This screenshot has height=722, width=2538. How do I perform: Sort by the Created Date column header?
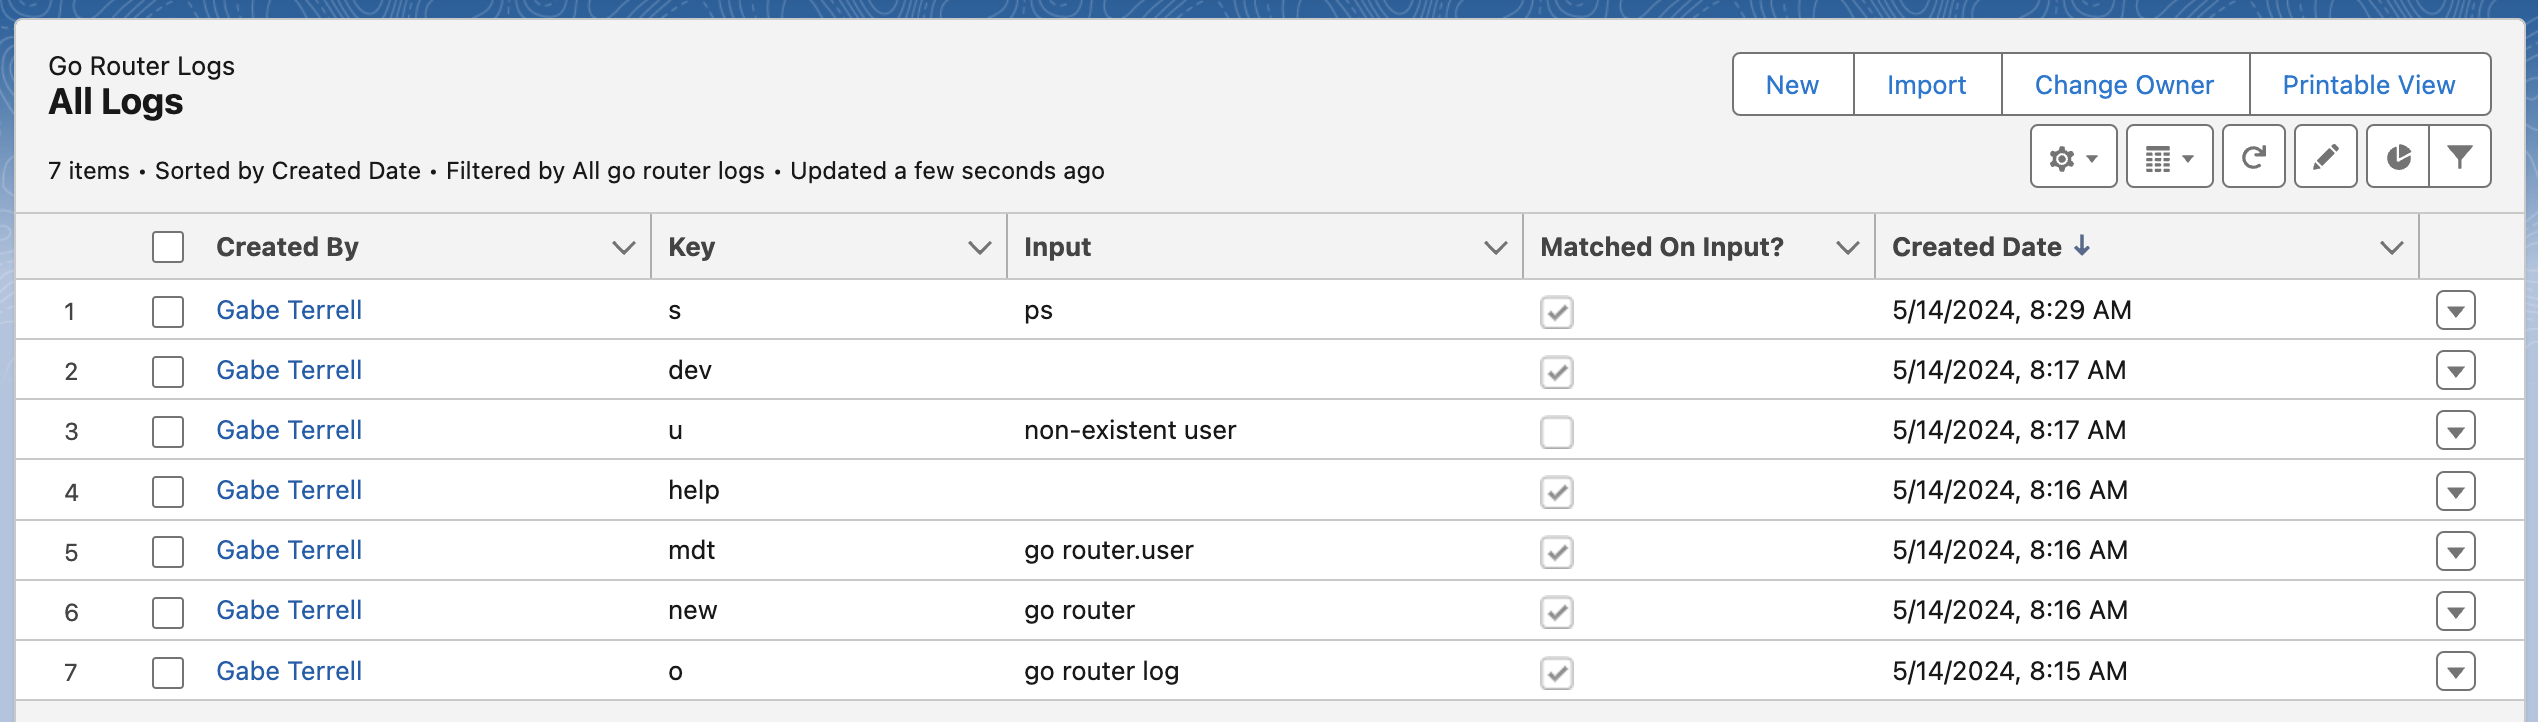[1976, 247]
